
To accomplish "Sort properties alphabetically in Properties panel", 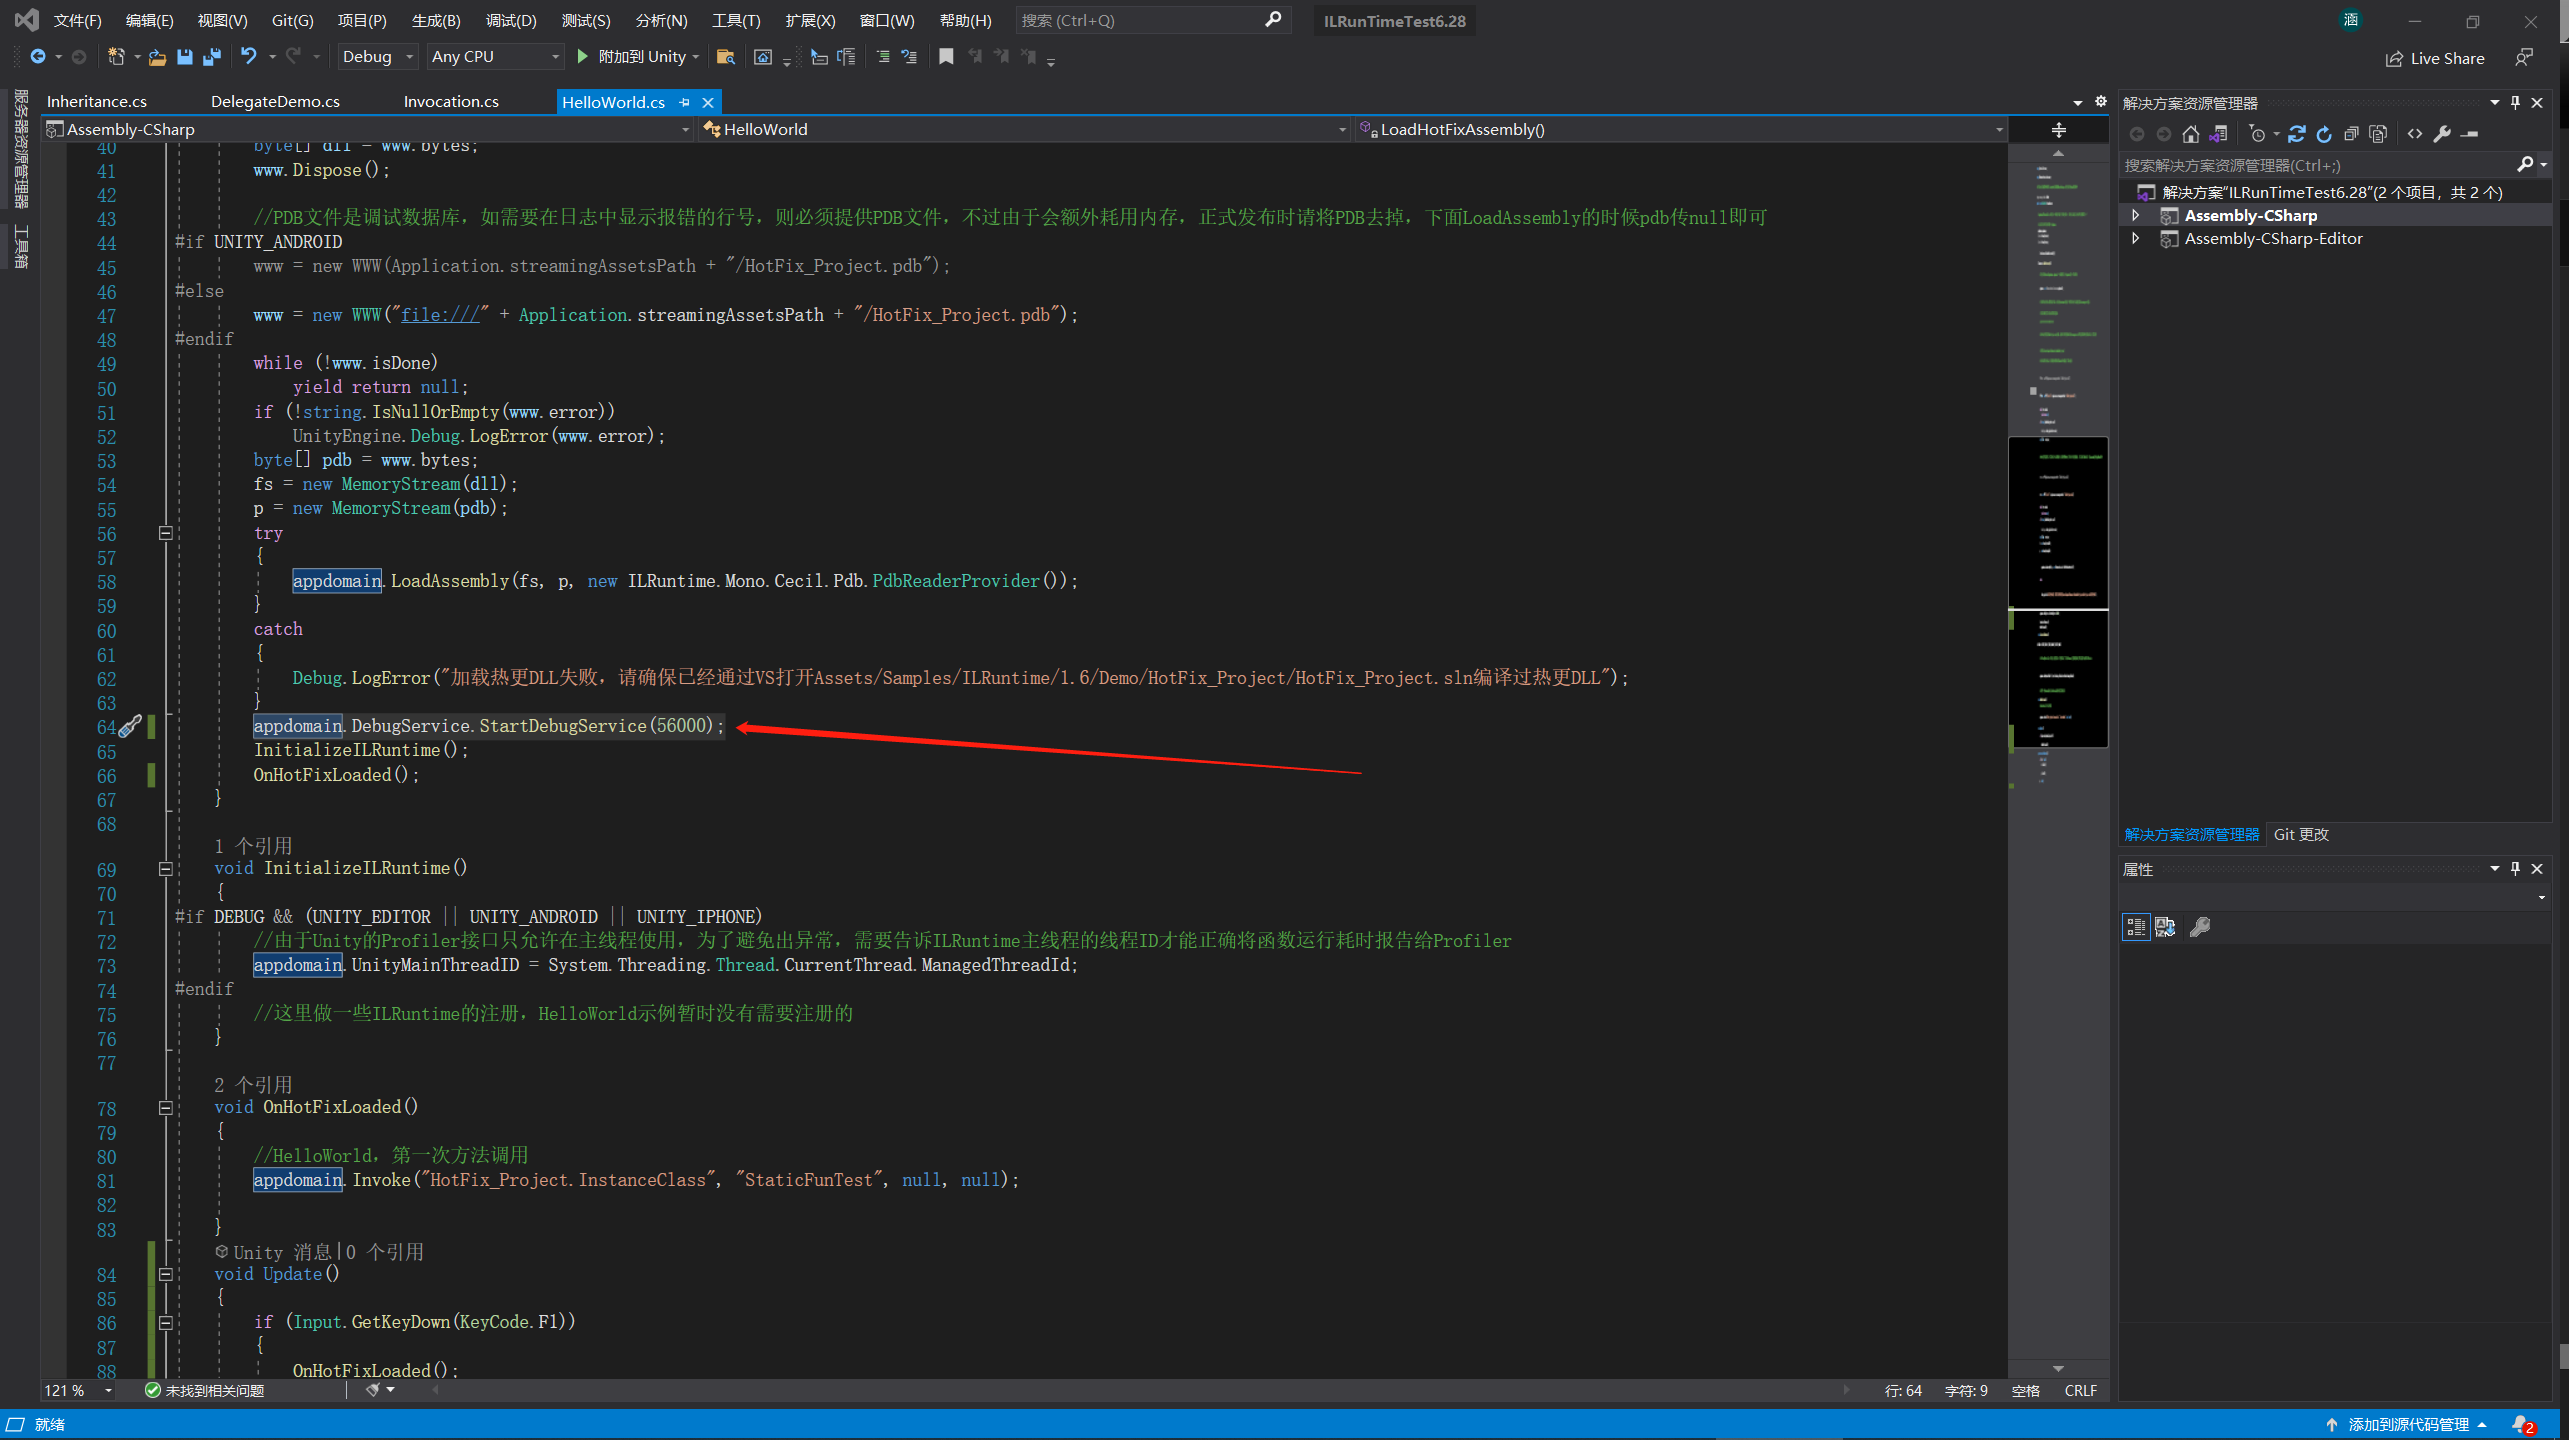I will tap(2166, 927).
